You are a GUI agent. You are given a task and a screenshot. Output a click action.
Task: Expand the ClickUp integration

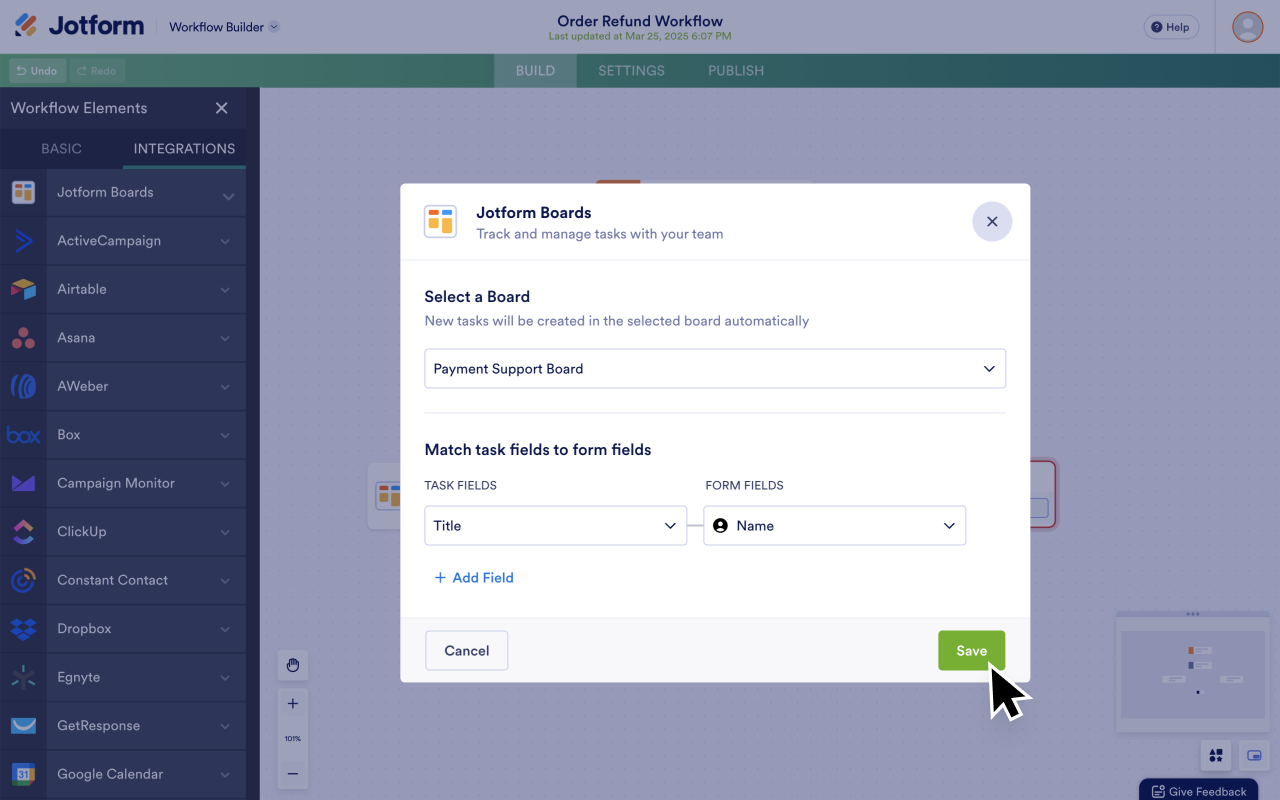[225, 532]
